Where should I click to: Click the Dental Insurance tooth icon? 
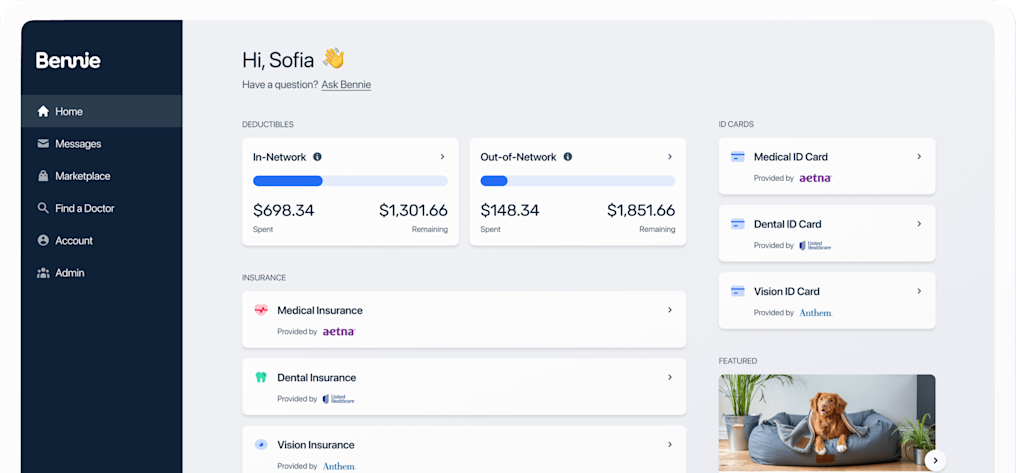point(261,378)
